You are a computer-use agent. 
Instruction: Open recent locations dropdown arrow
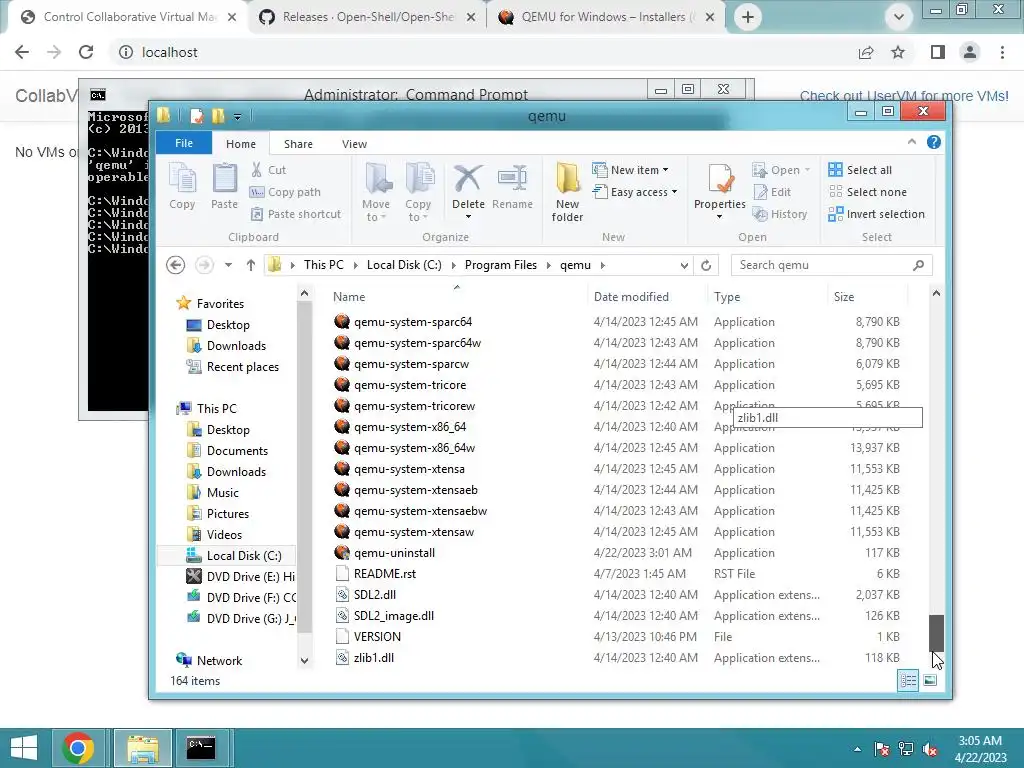coord(228,265)
